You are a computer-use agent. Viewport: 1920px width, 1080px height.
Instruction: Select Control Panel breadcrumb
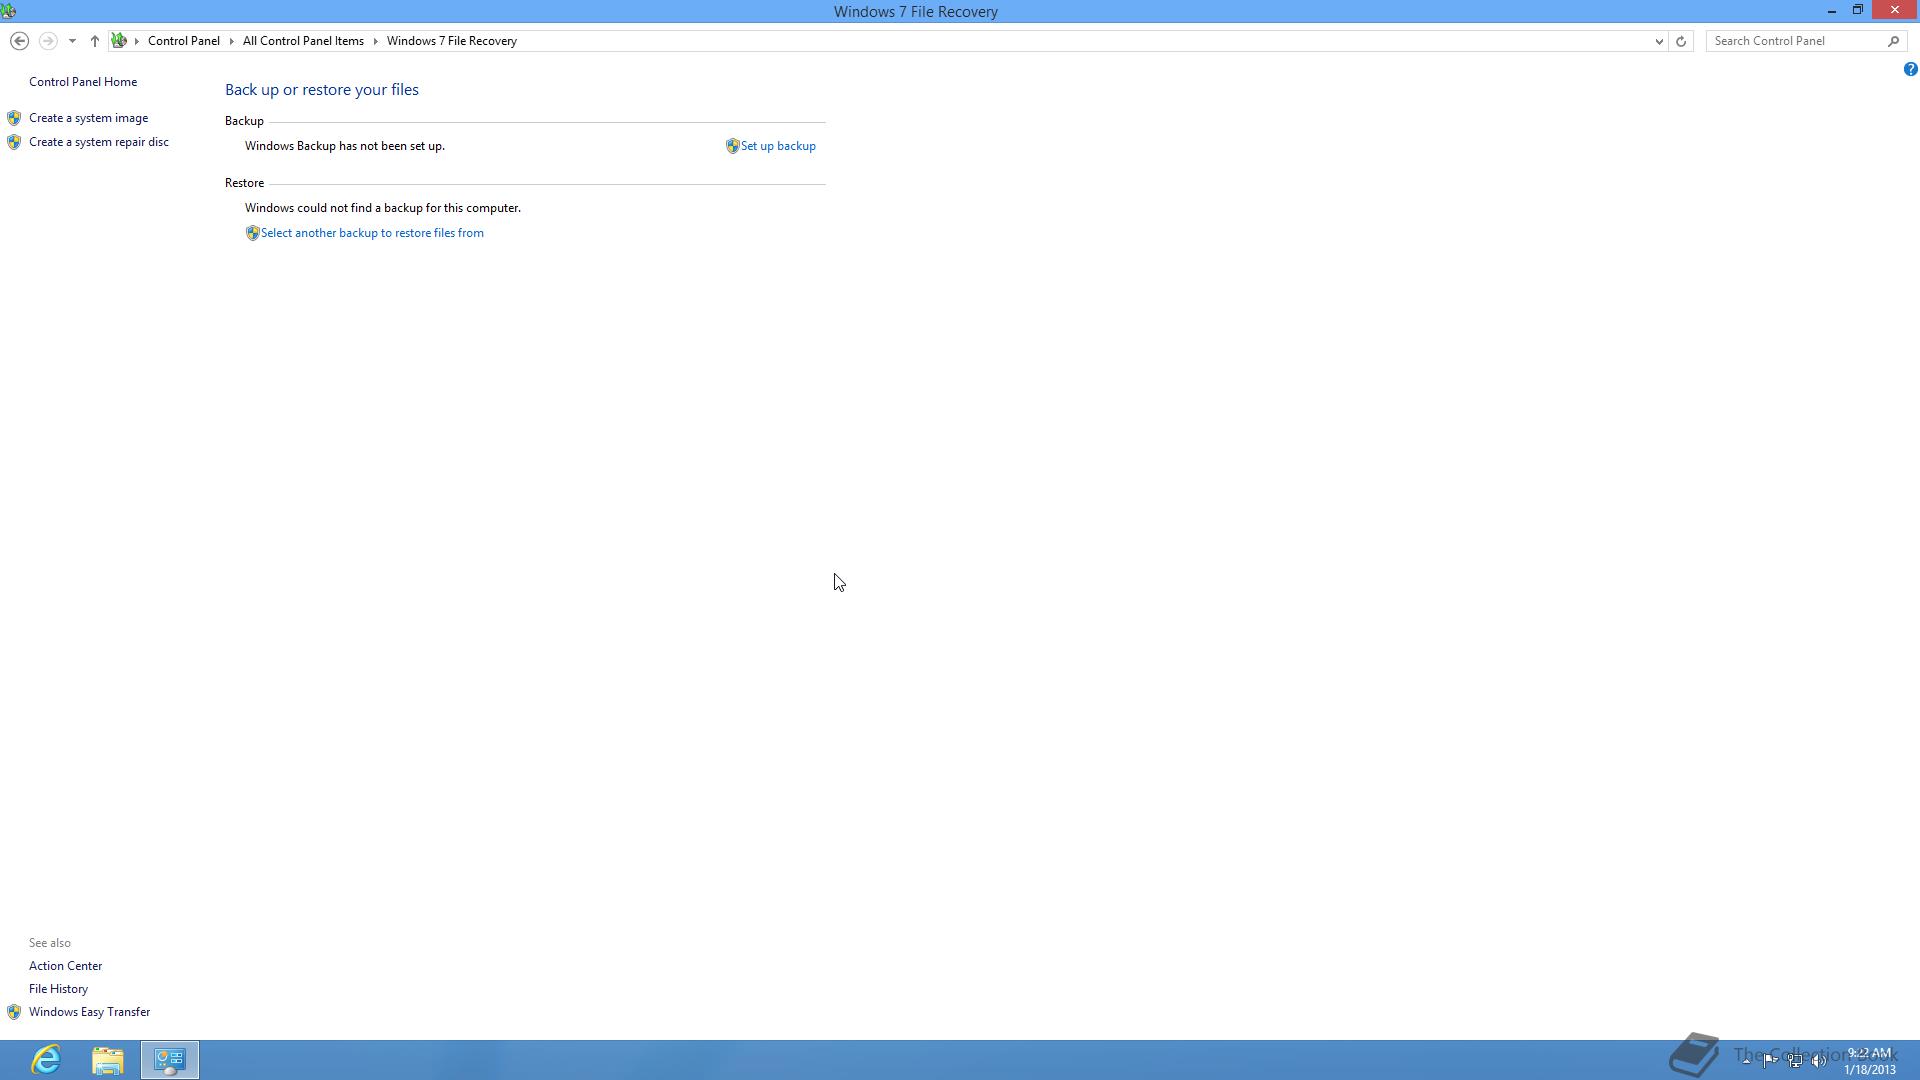coord(184,41)
